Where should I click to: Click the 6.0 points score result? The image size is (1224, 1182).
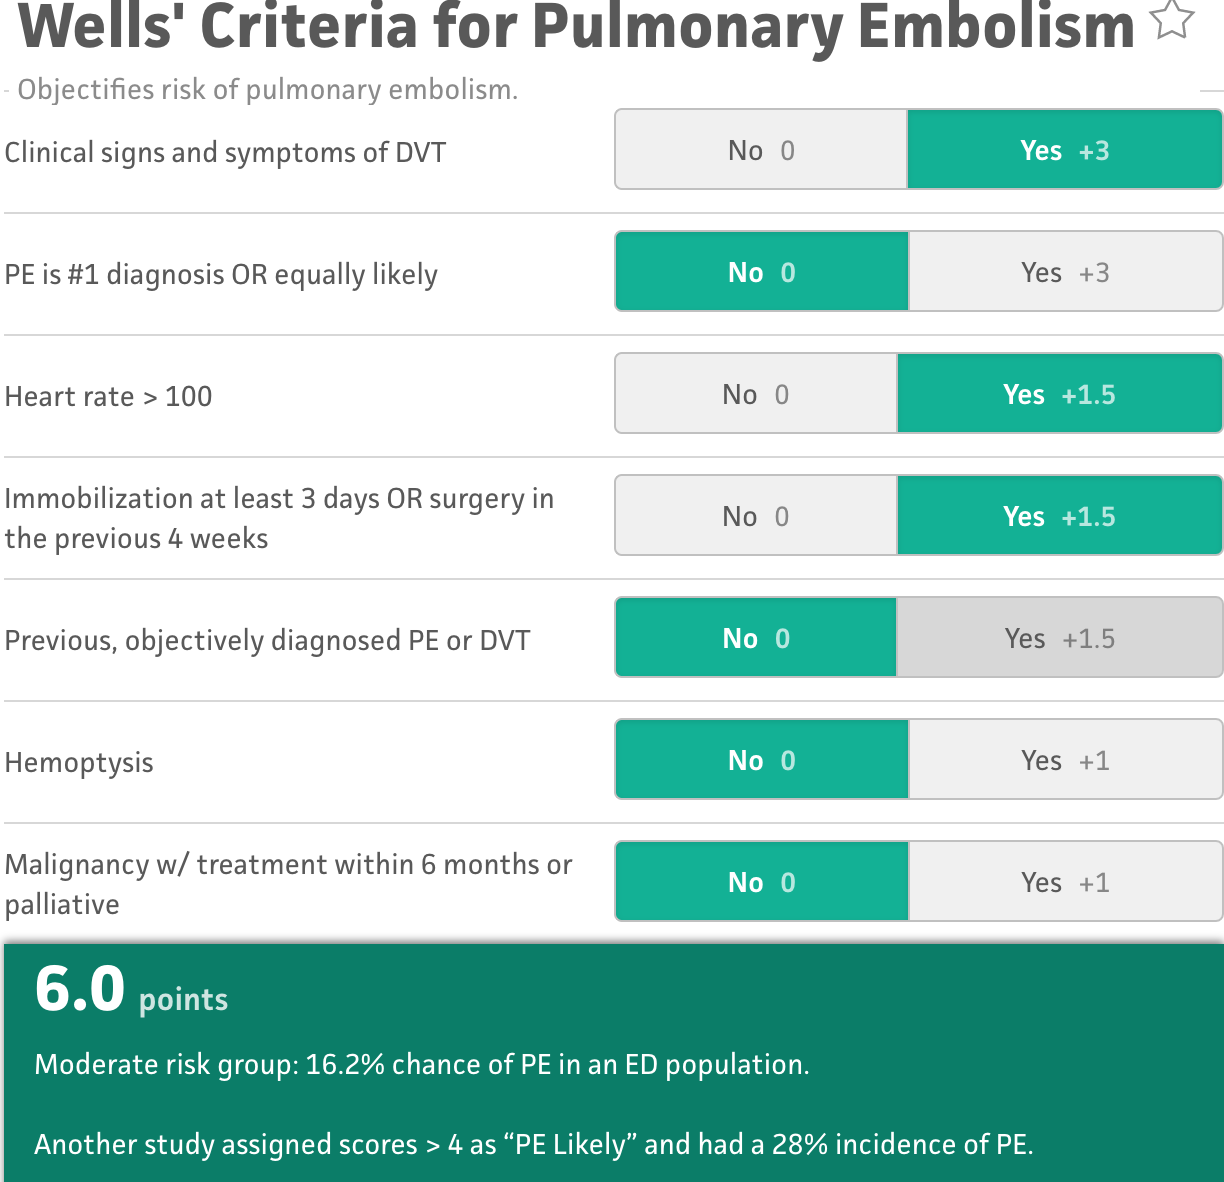[131, 990]
